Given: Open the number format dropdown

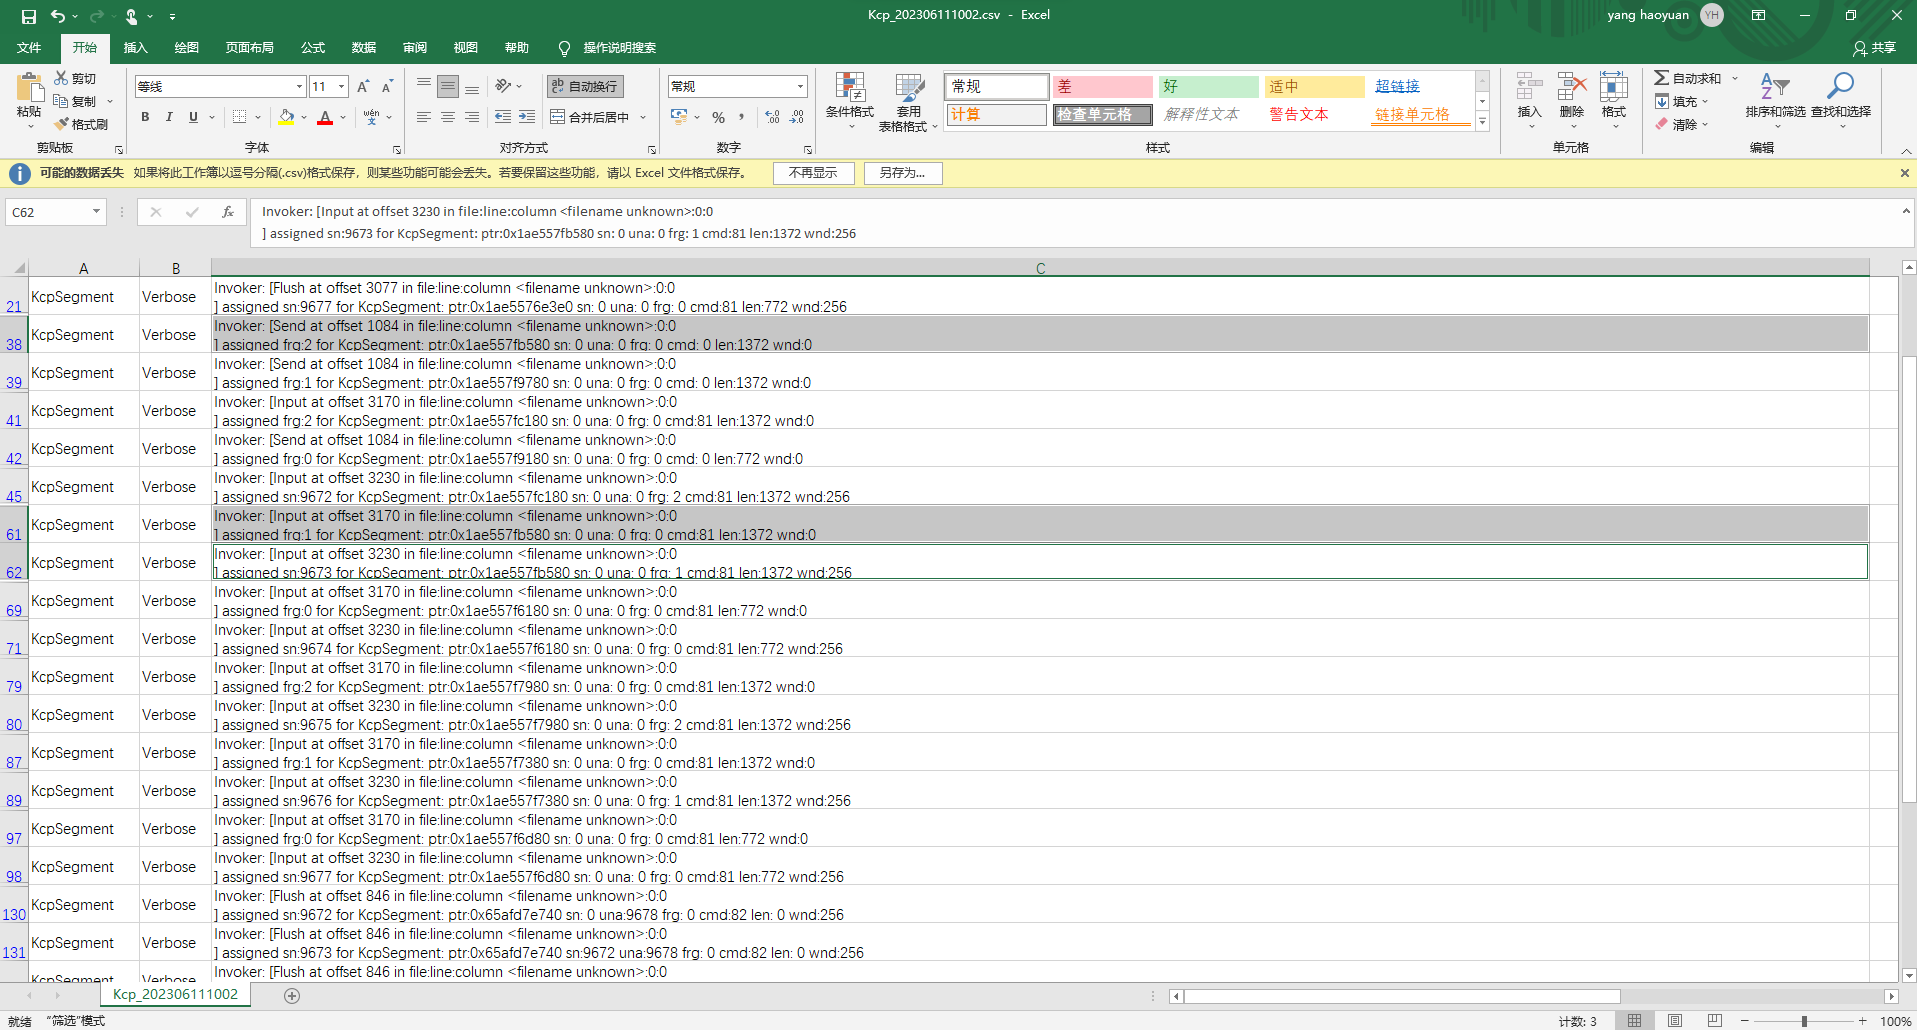Looking at the screenshot, I should [x=797, y=86].
